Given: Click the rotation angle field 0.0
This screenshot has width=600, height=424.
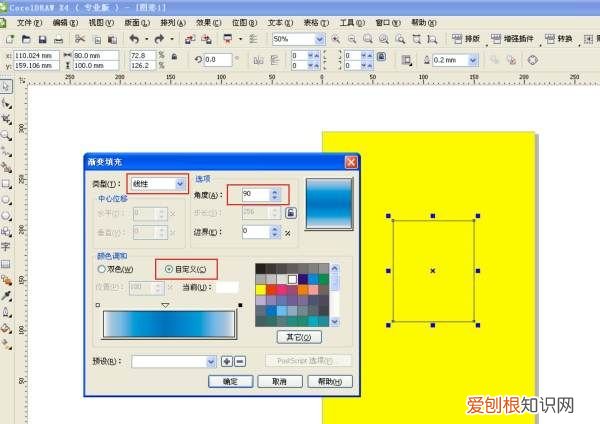Looking at the screenshot, I should click(x=218, y=60).
